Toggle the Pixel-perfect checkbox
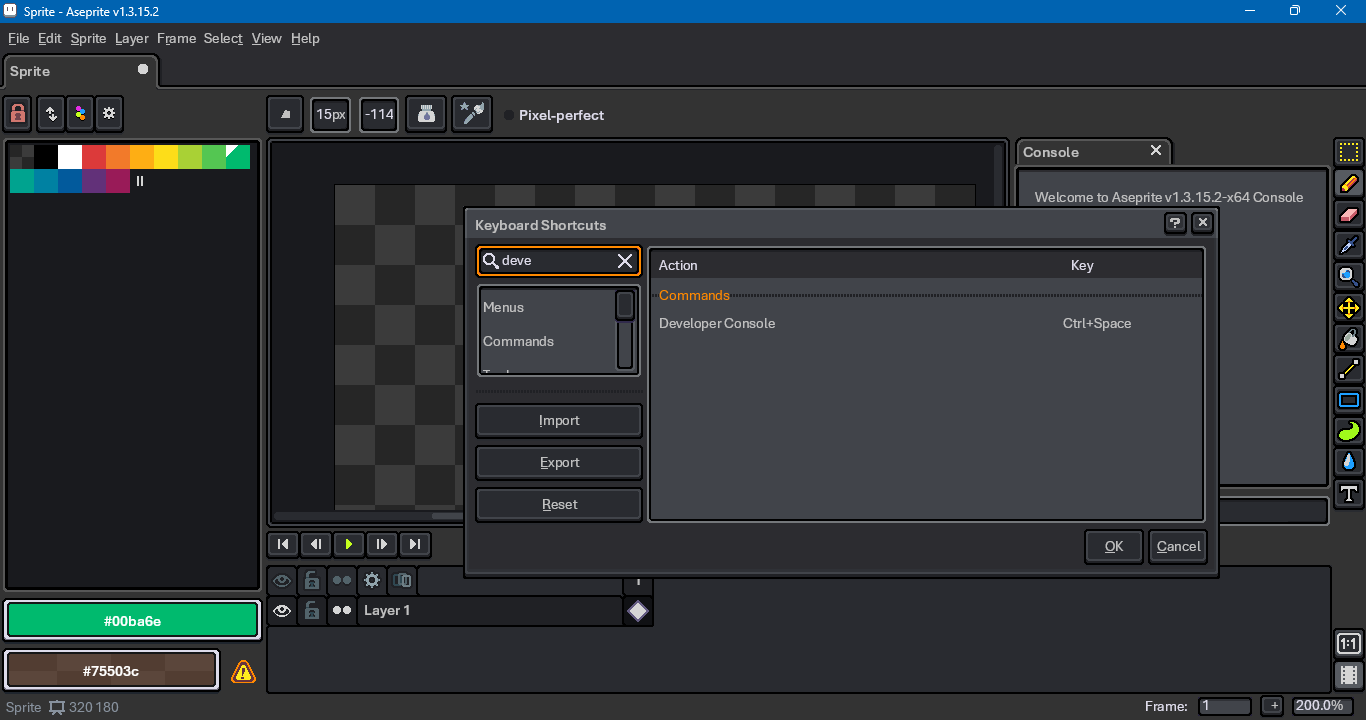The image size is (1366, 720). click(x=509, y=115)
